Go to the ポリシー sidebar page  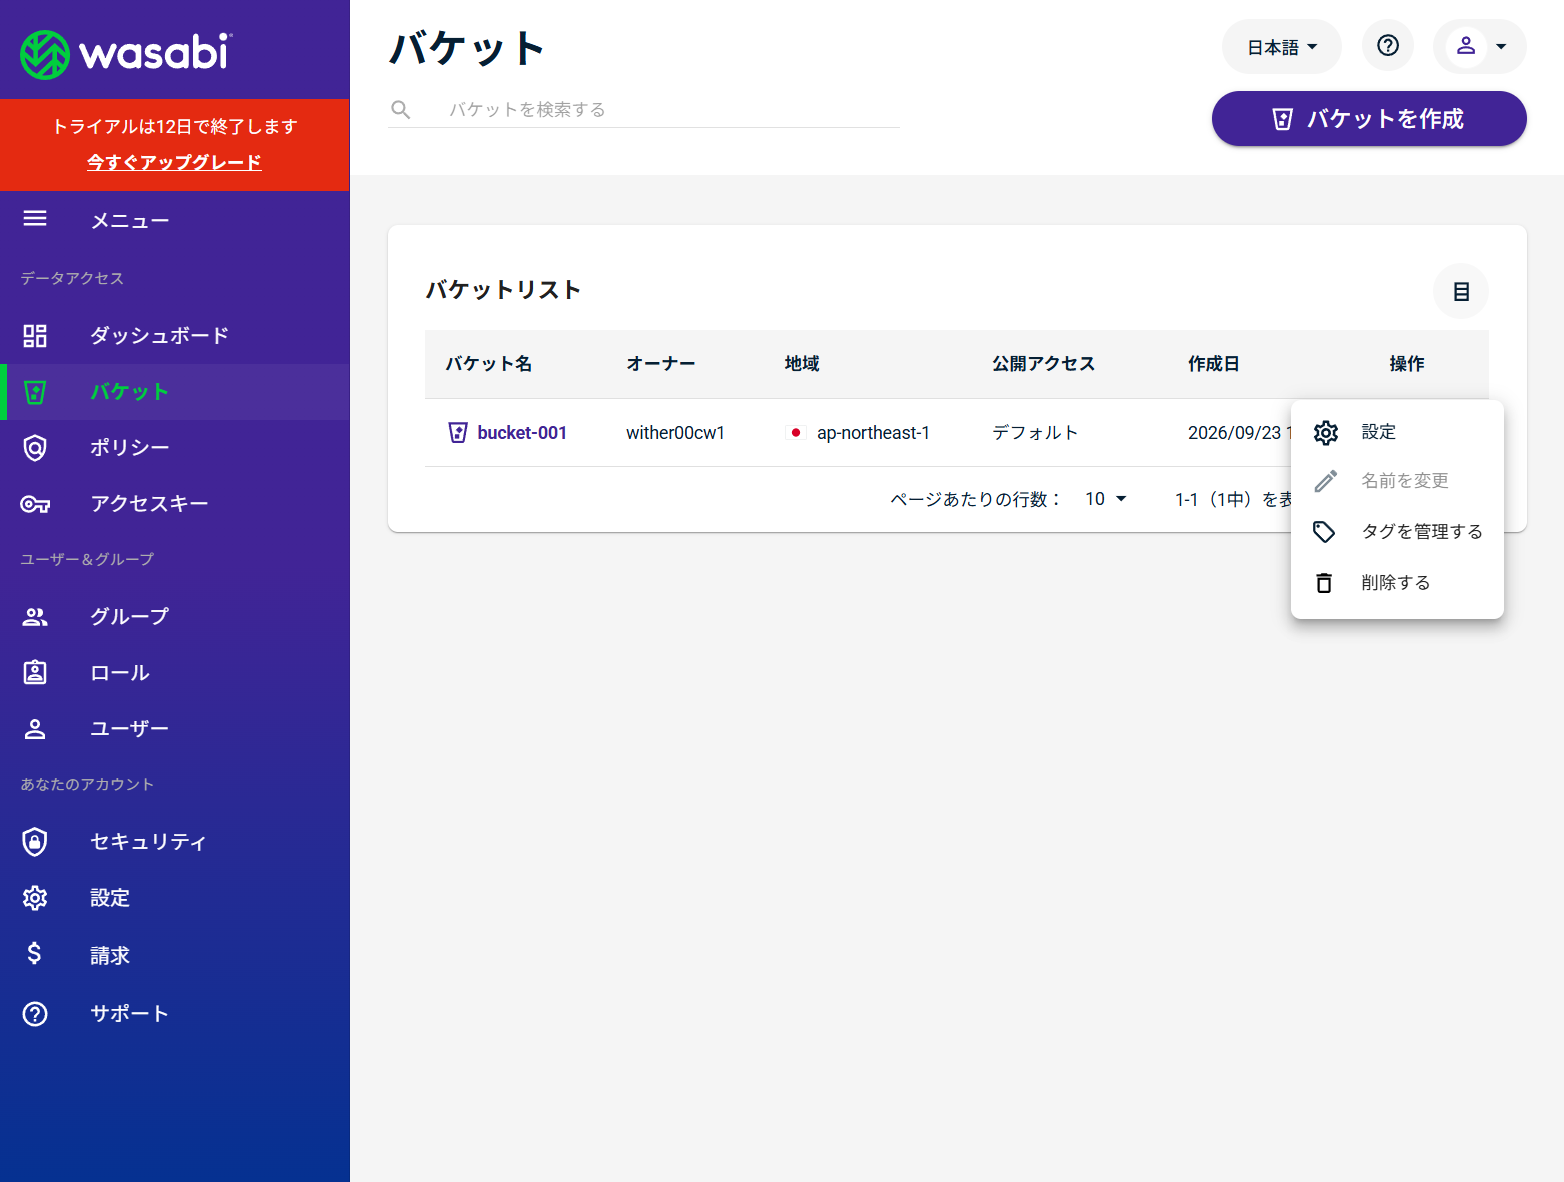pyautogui.click(x=175, y=448)
